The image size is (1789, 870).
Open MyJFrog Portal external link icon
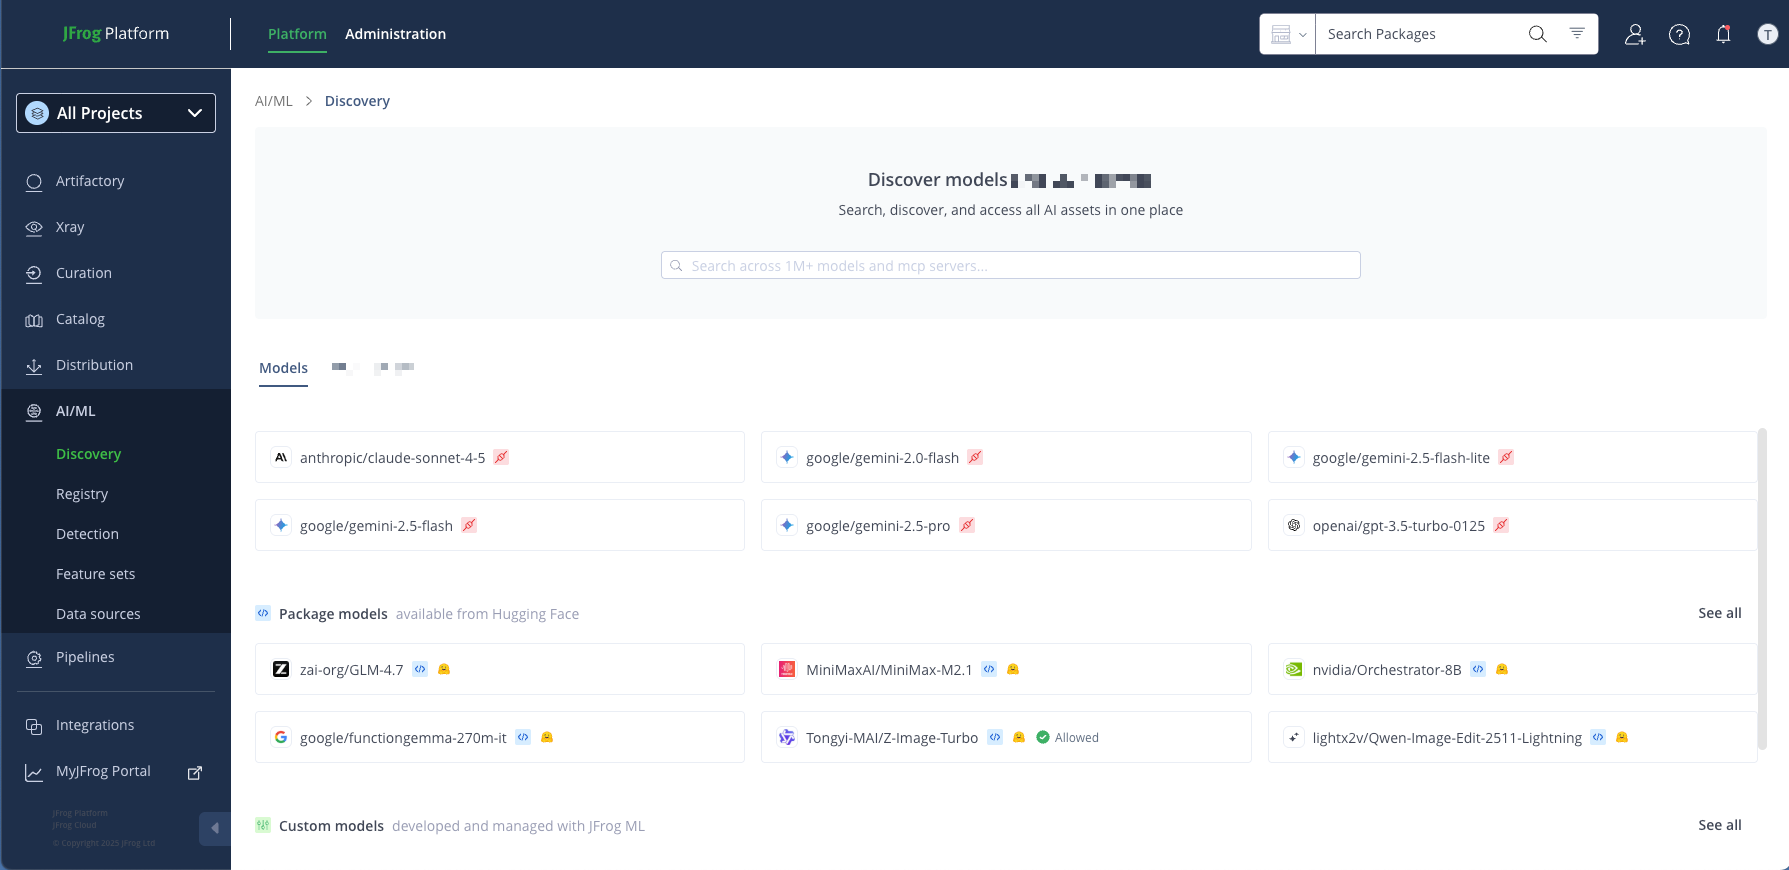(x=195, y=772)
